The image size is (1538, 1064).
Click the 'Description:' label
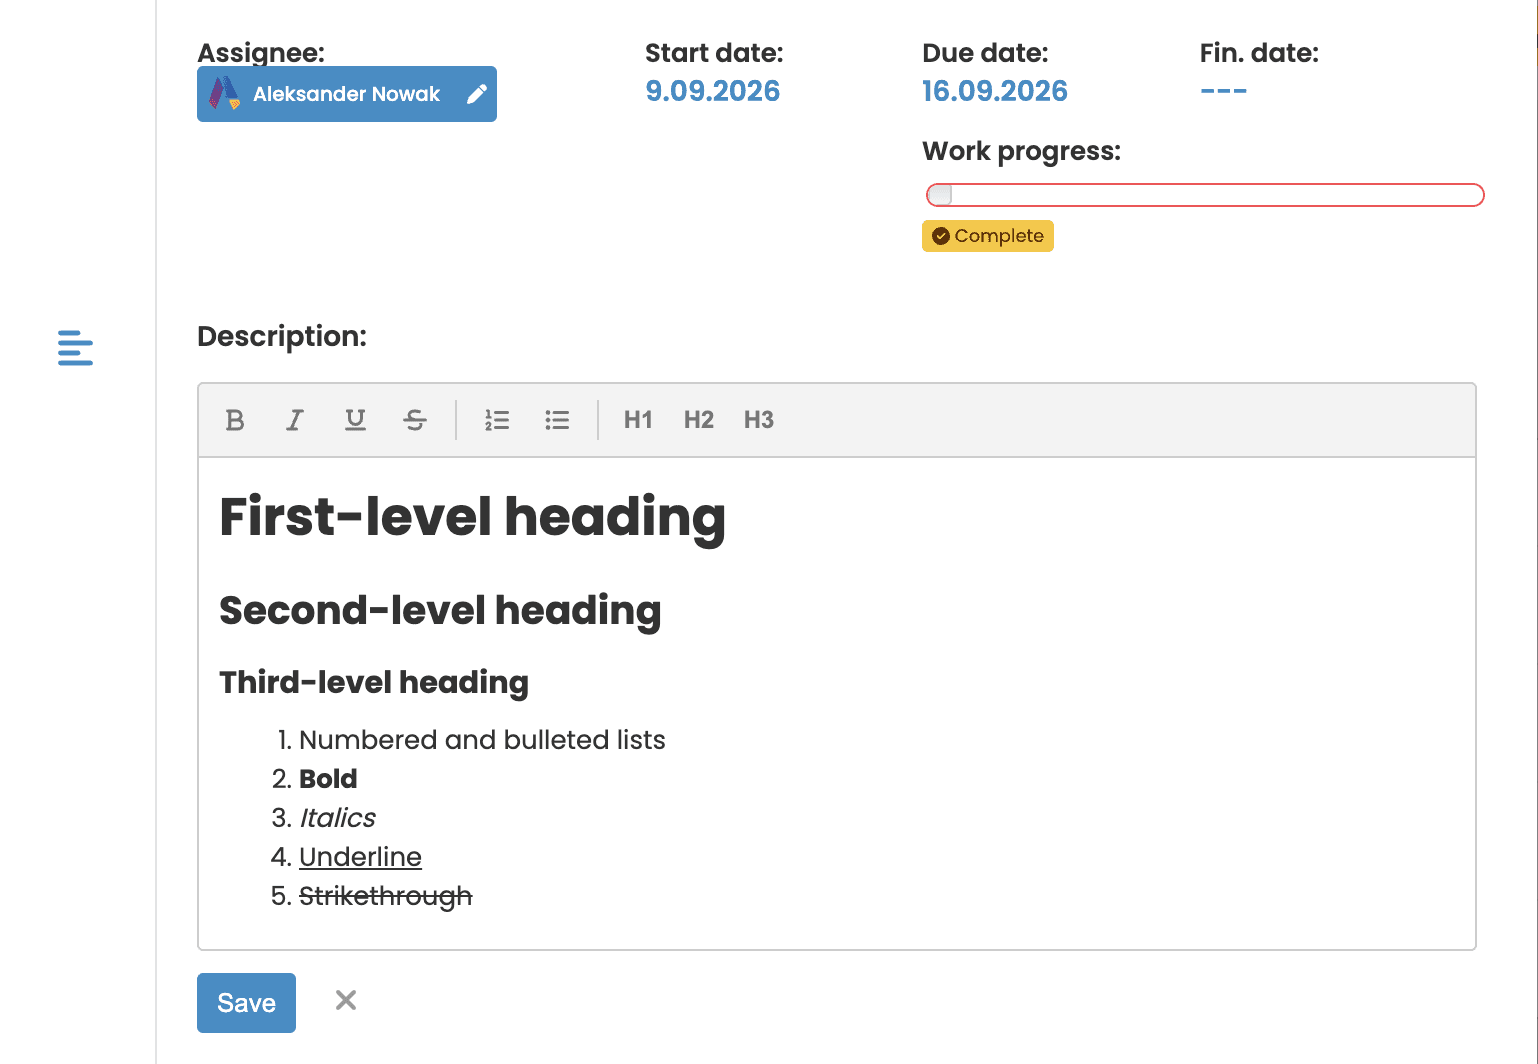click(x=282, y=336)
